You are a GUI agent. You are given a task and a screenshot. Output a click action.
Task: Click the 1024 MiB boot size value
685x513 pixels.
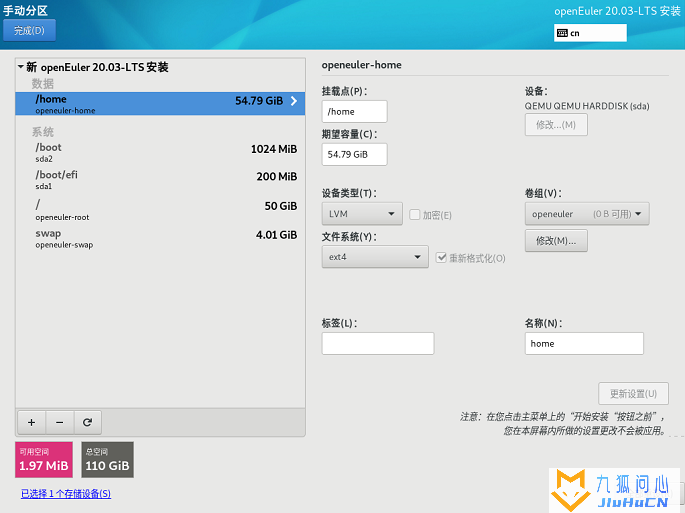coord(274,149)
